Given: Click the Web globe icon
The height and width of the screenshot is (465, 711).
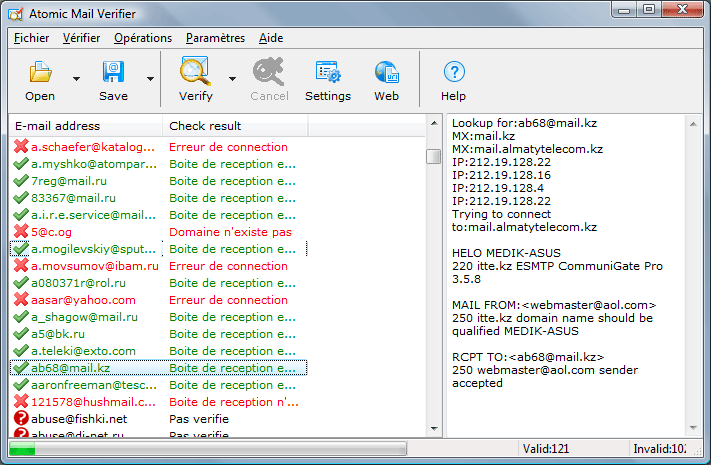Looking at the screenshot, I should 386,72.
